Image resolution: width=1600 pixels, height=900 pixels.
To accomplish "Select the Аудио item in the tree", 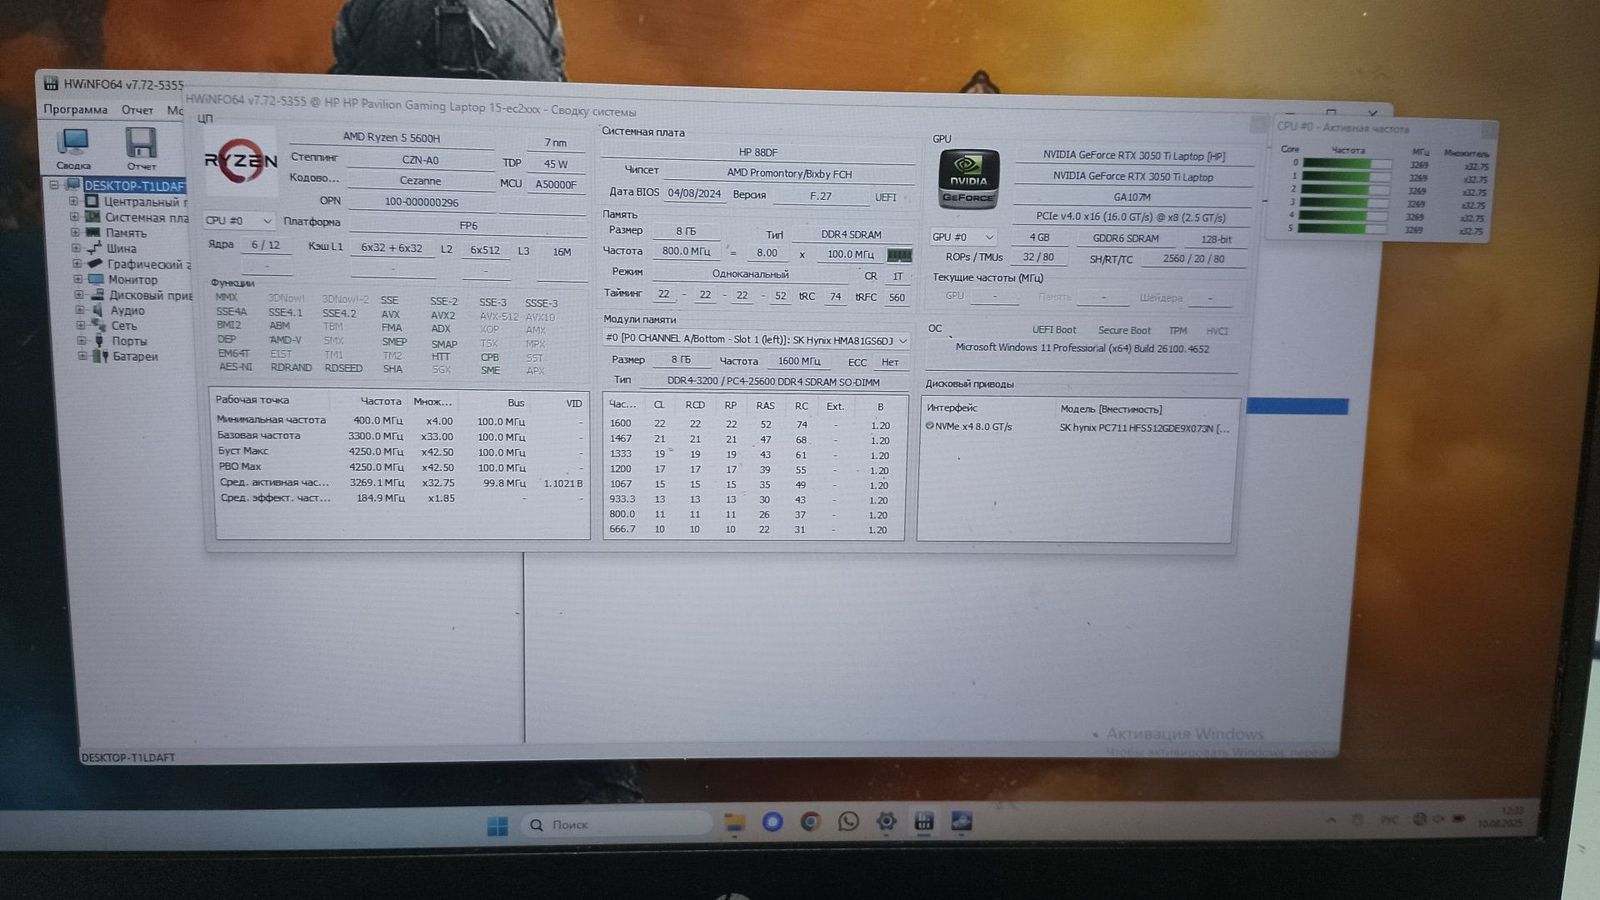I will pos(127,310).
